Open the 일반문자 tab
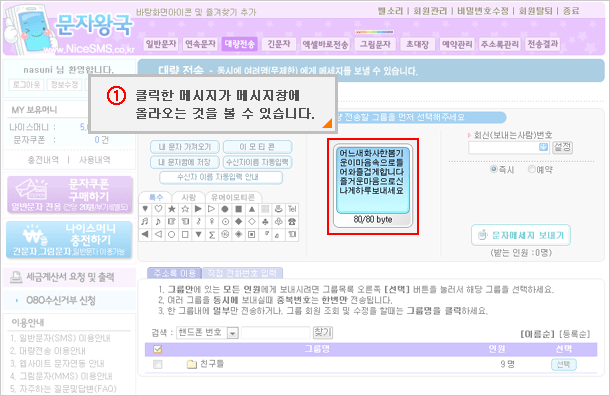This screenshot has width=610, height=396. click(x=161, y=44)
